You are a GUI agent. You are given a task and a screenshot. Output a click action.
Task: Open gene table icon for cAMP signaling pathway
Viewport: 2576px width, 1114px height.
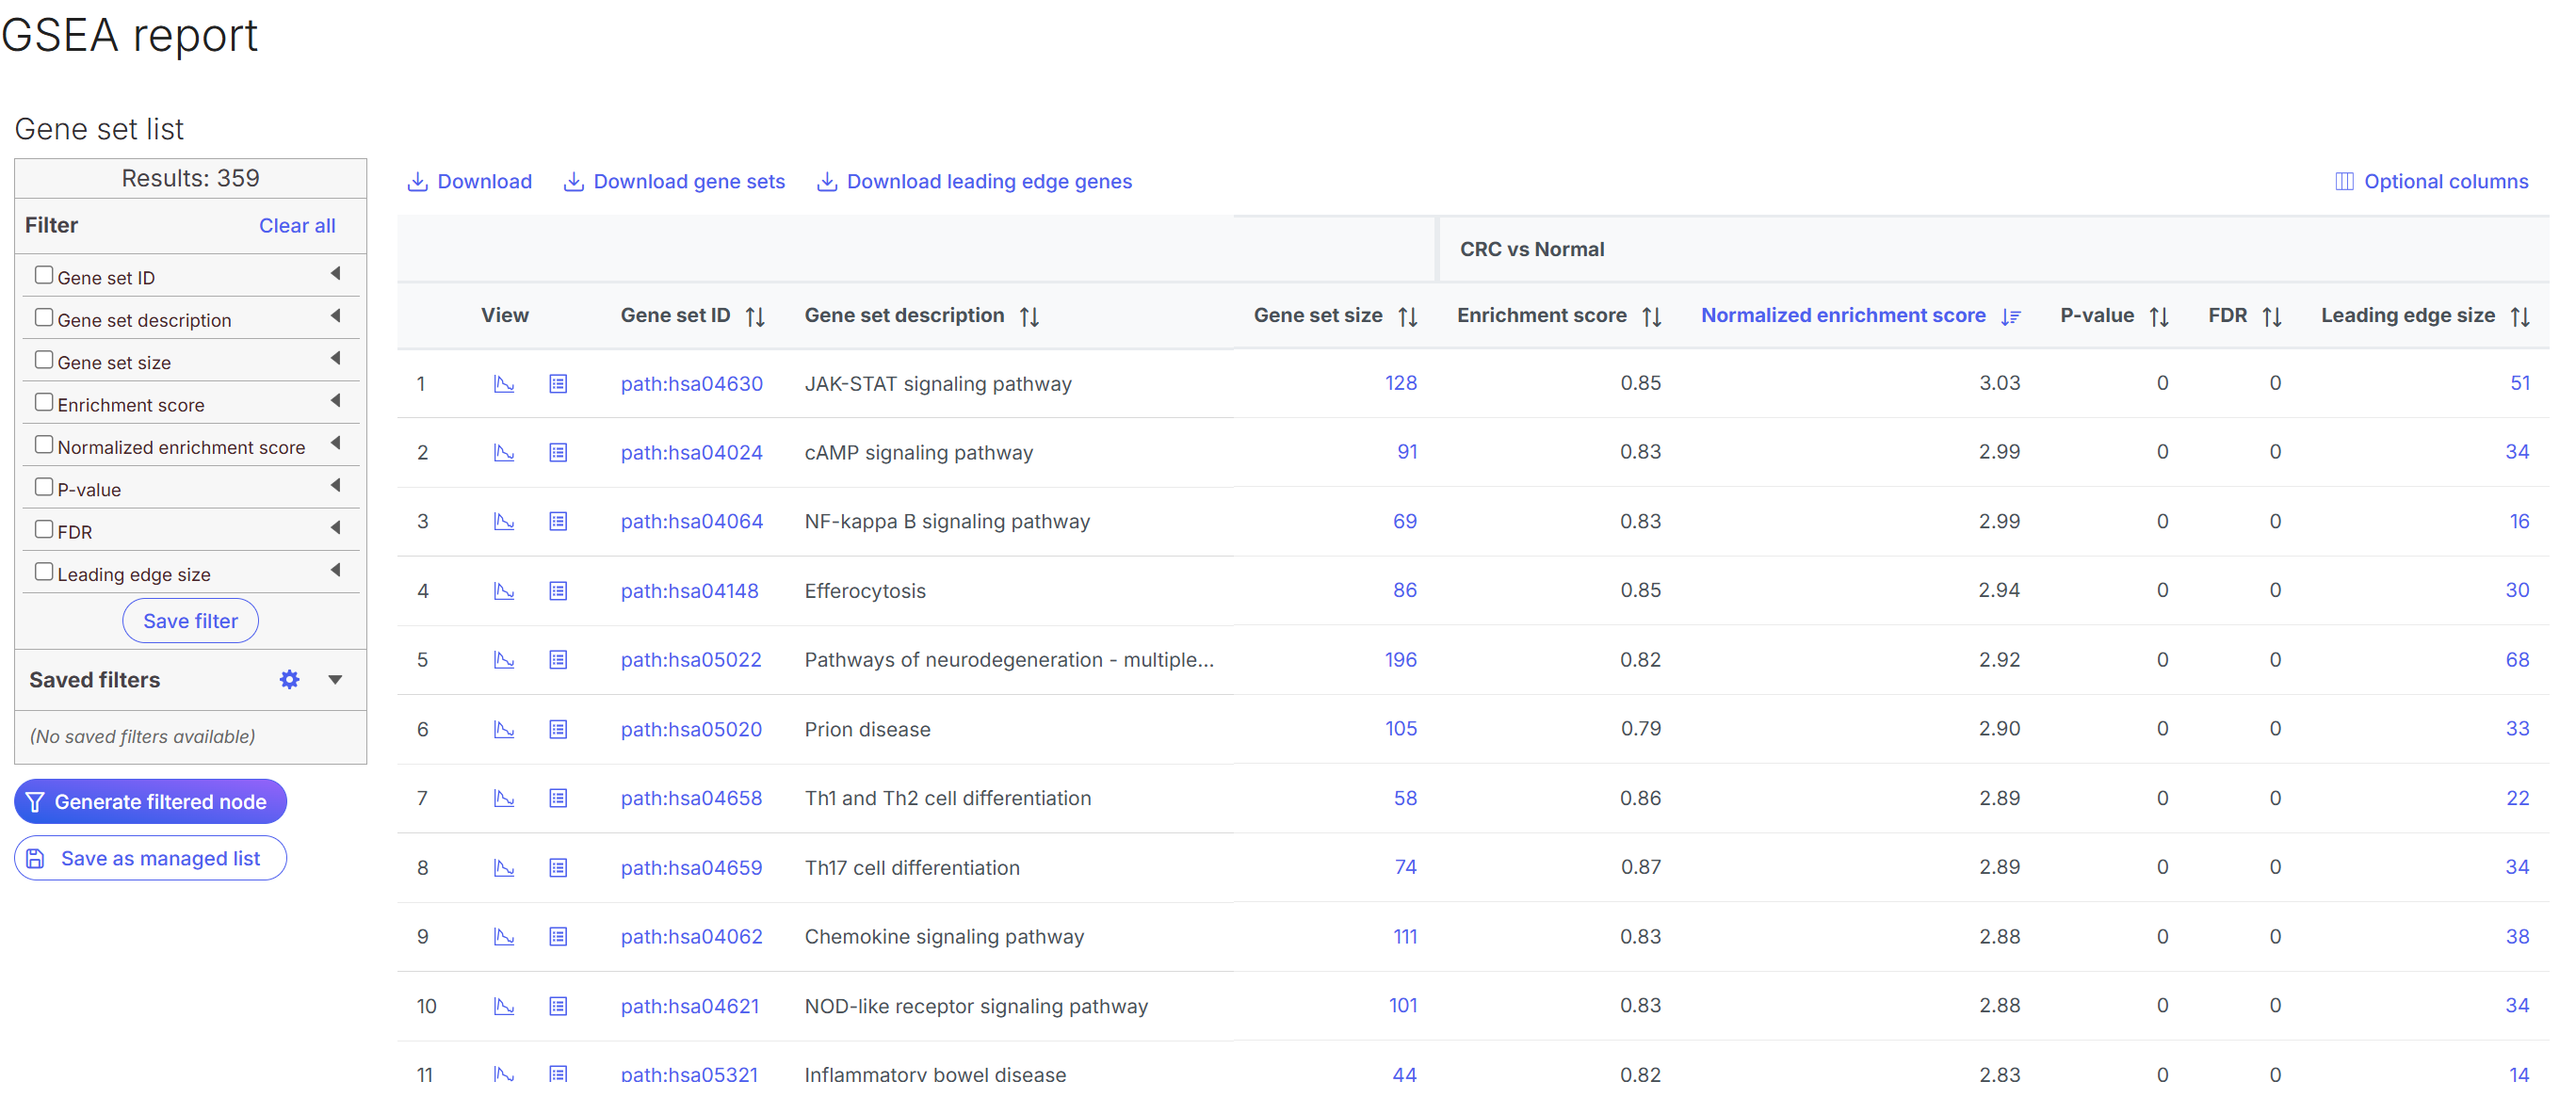coord(558,453)
